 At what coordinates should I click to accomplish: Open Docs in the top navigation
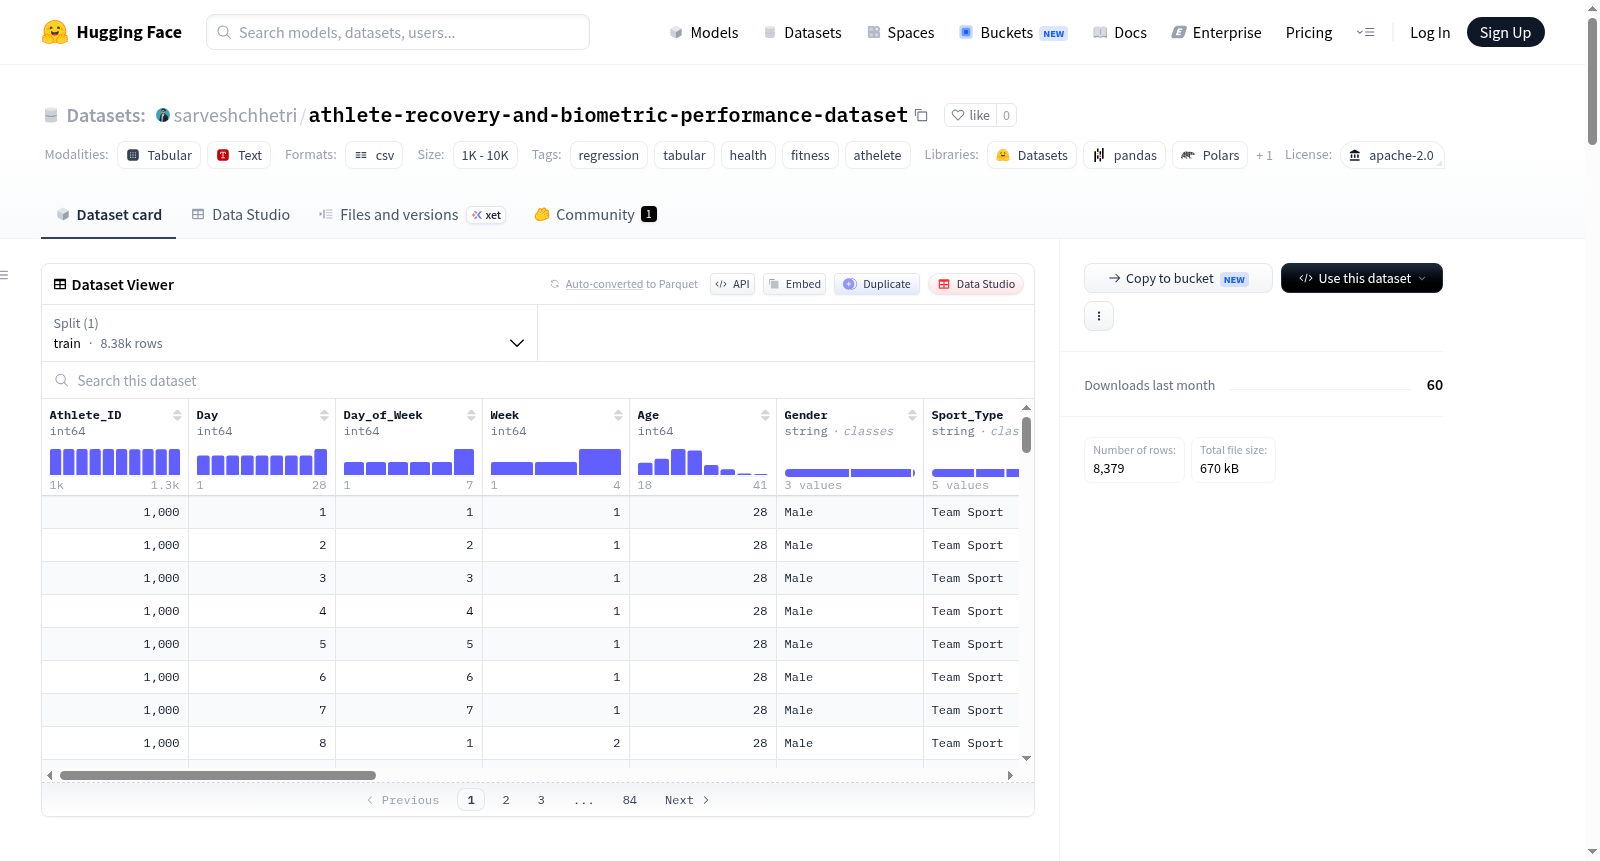tap(1119, 32)
